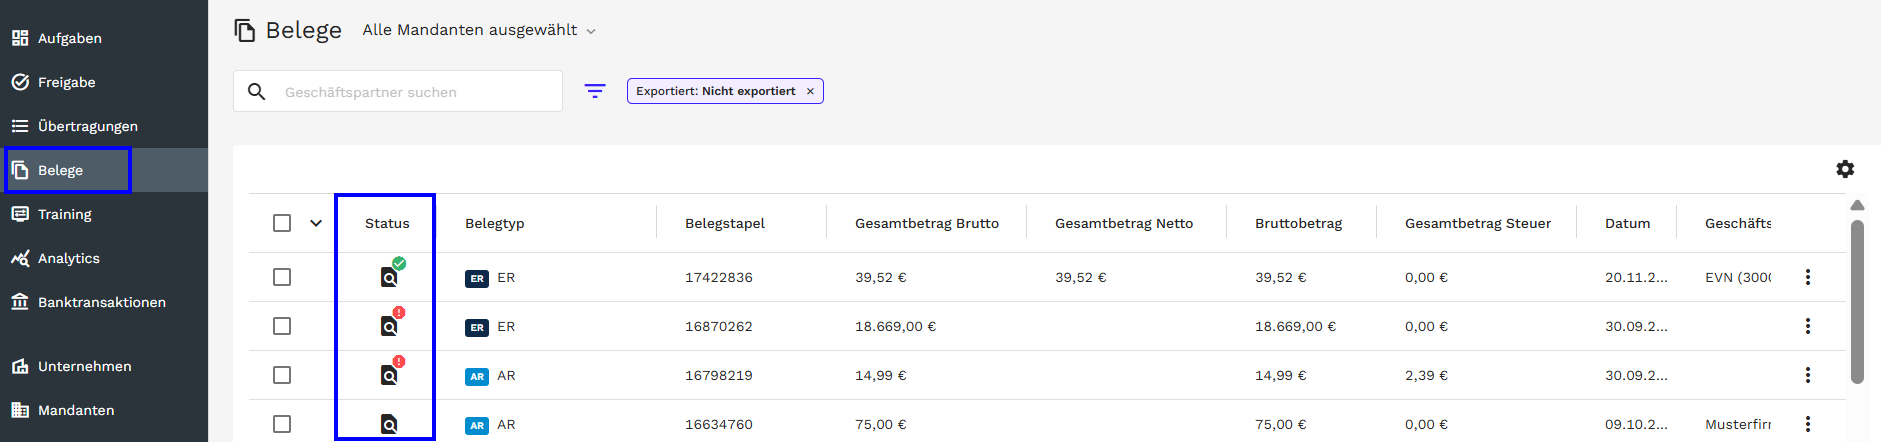This screenshot has width=1881, height=442.
Task: Click status icon for document 16634760
Action: pos(389,424)
